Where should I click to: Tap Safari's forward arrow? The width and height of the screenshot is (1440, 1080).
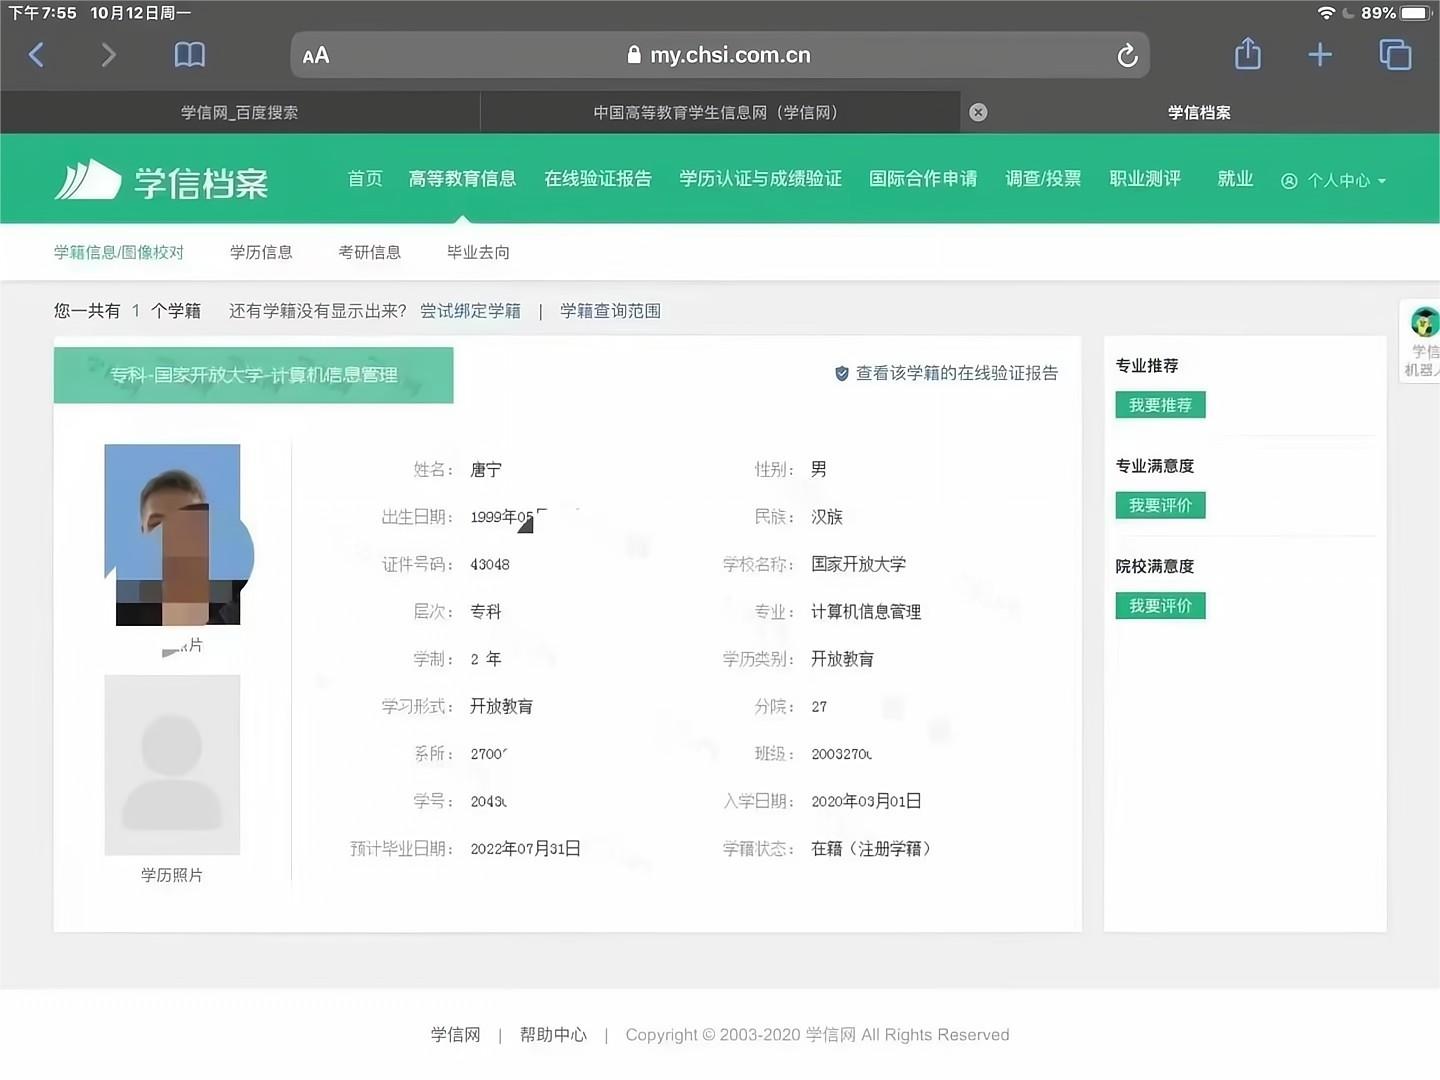[x=108, y=55]
